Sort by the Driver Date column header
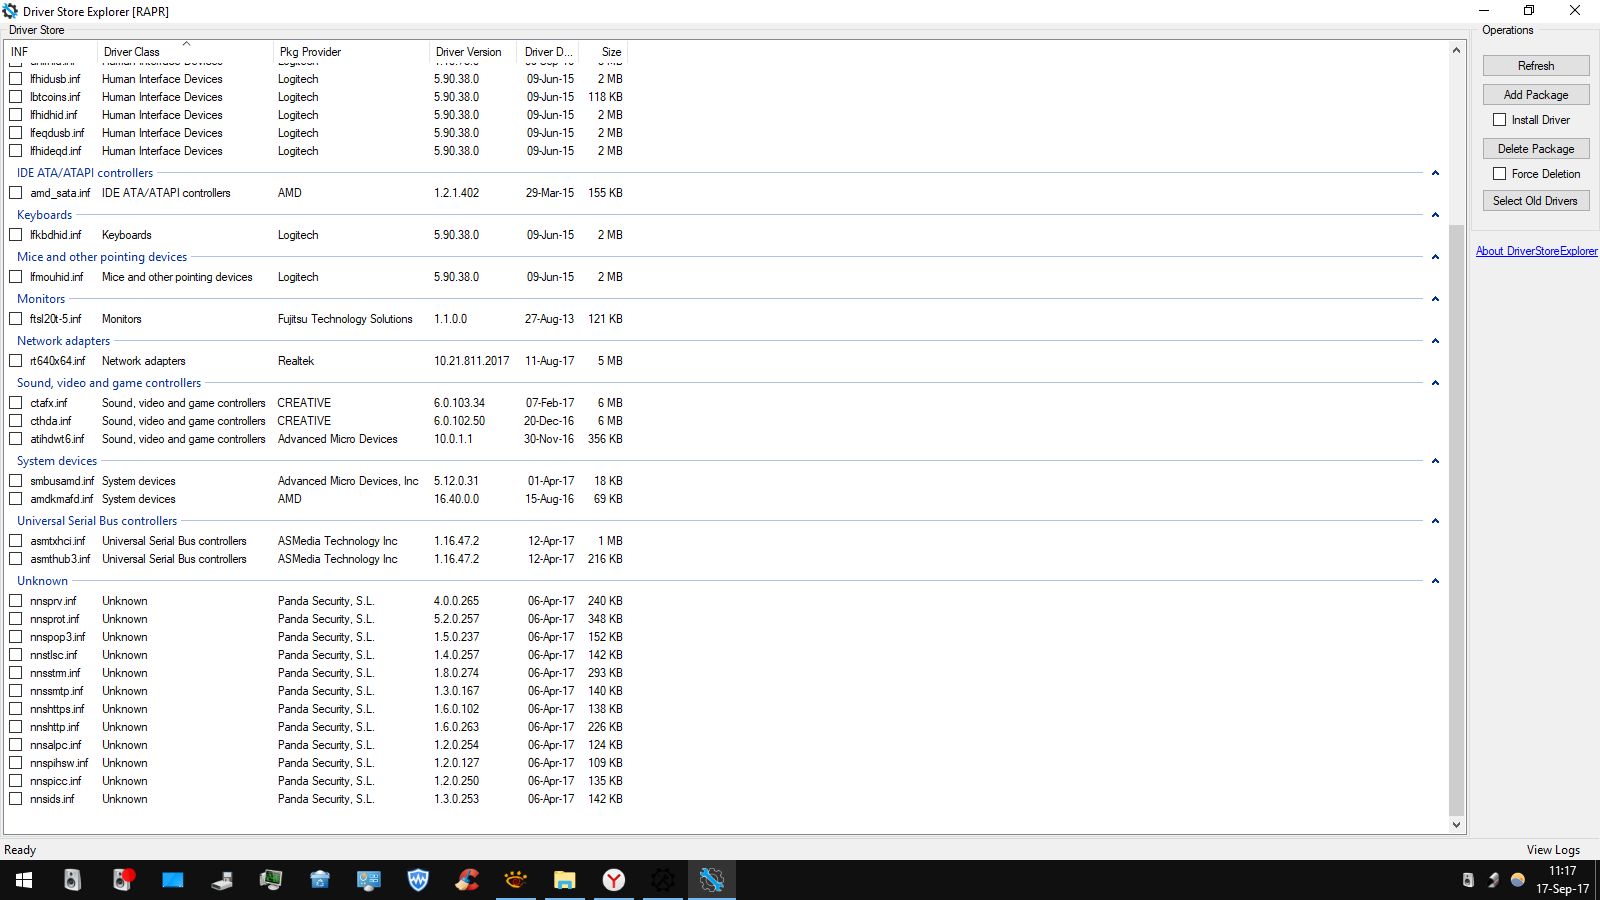 point(548,52)
